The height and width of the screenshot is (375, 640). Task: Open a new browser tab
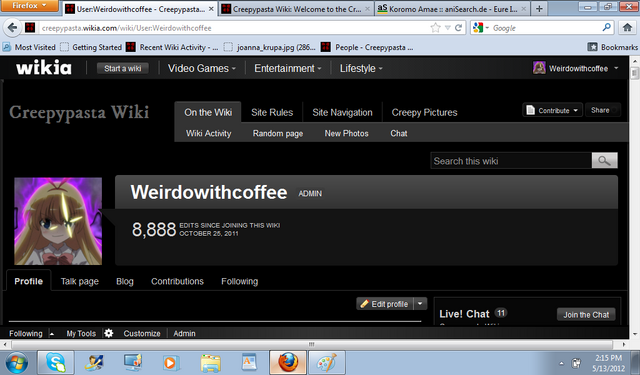539,9
